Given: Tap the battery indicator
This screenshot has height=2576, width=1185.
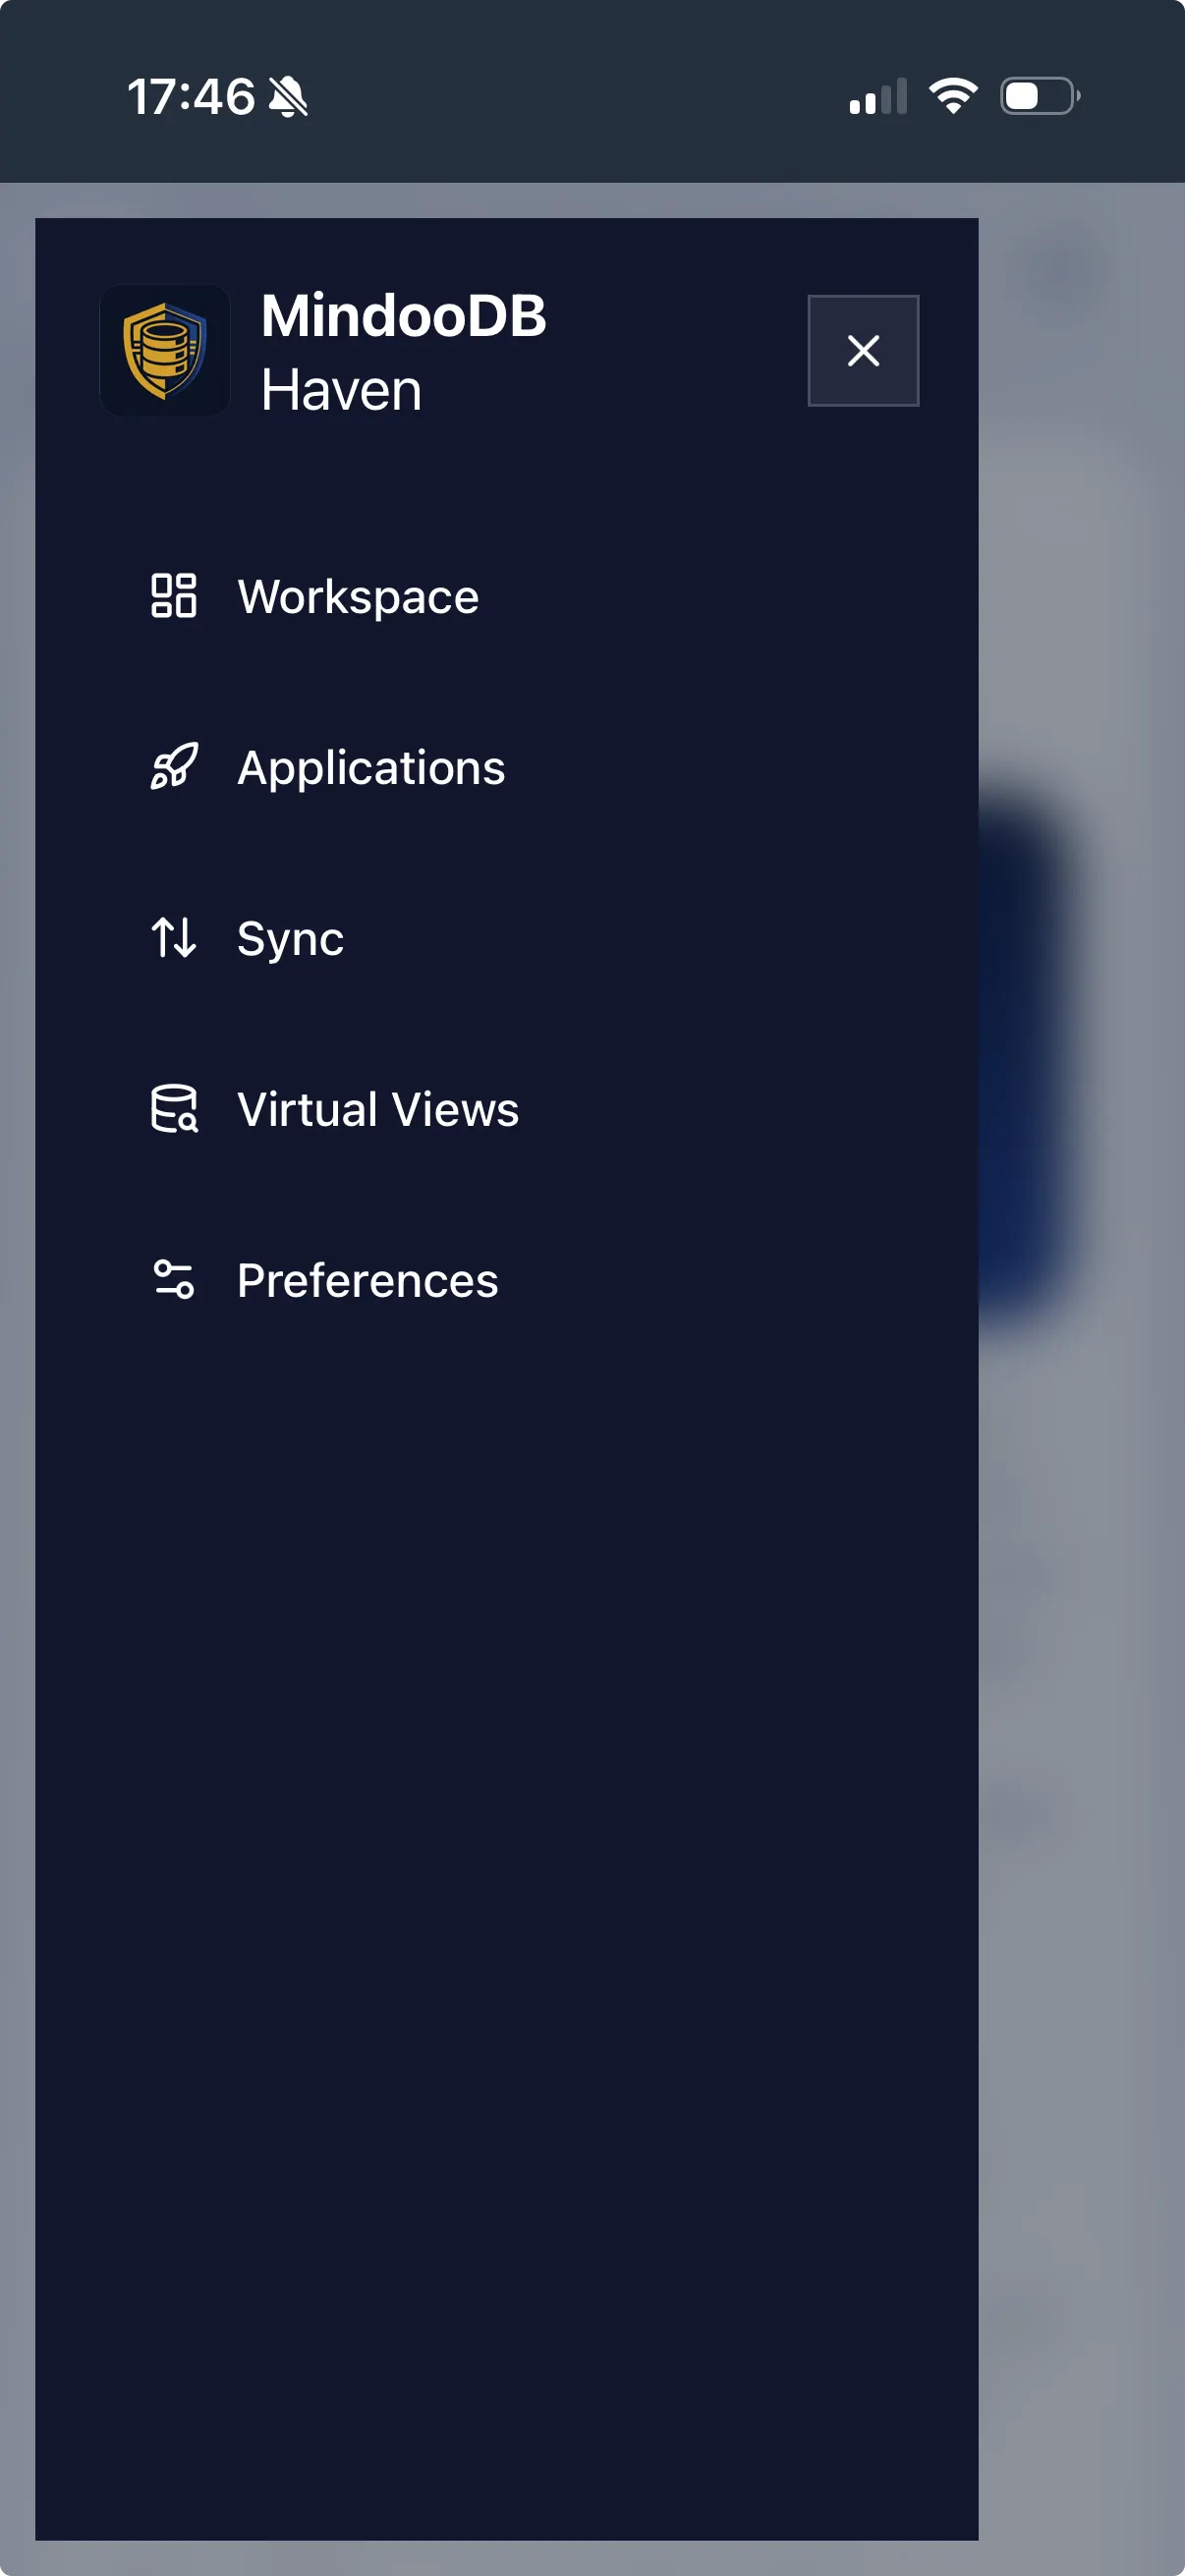Looking at the screenshot, I should pyautogui.click(x=1039, y=96).
